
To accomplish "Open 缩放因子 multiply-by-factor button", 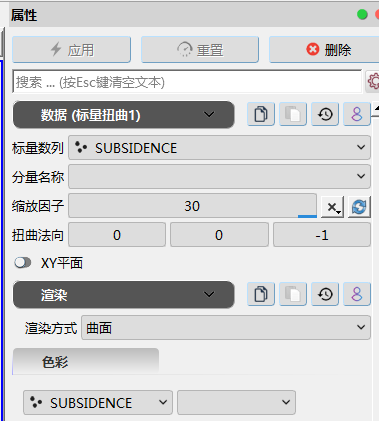I will click(x=332, y=207).
